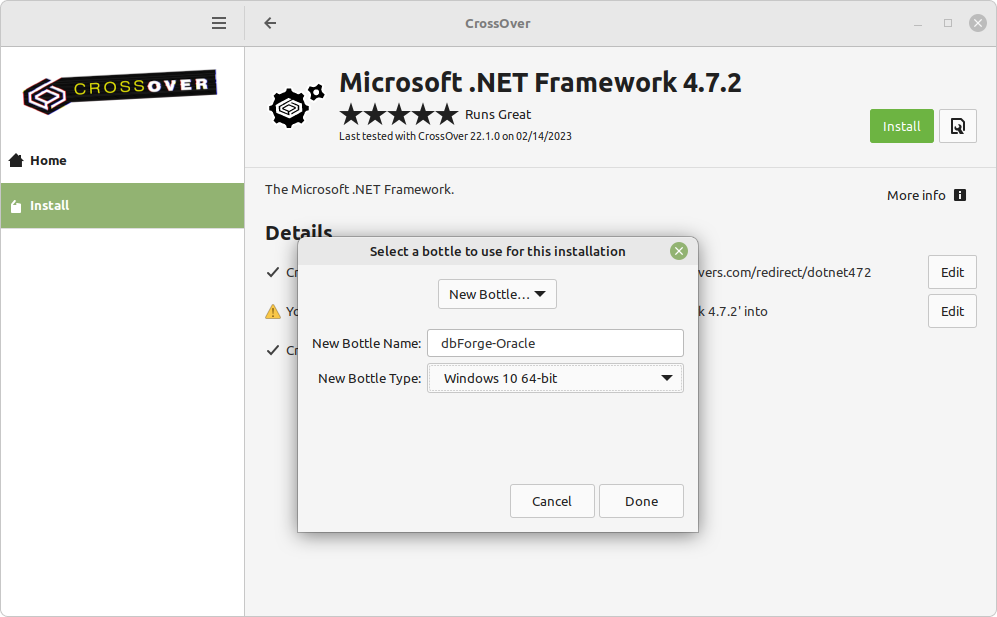
Task: Click the More info icon
Action: (960, 195)
